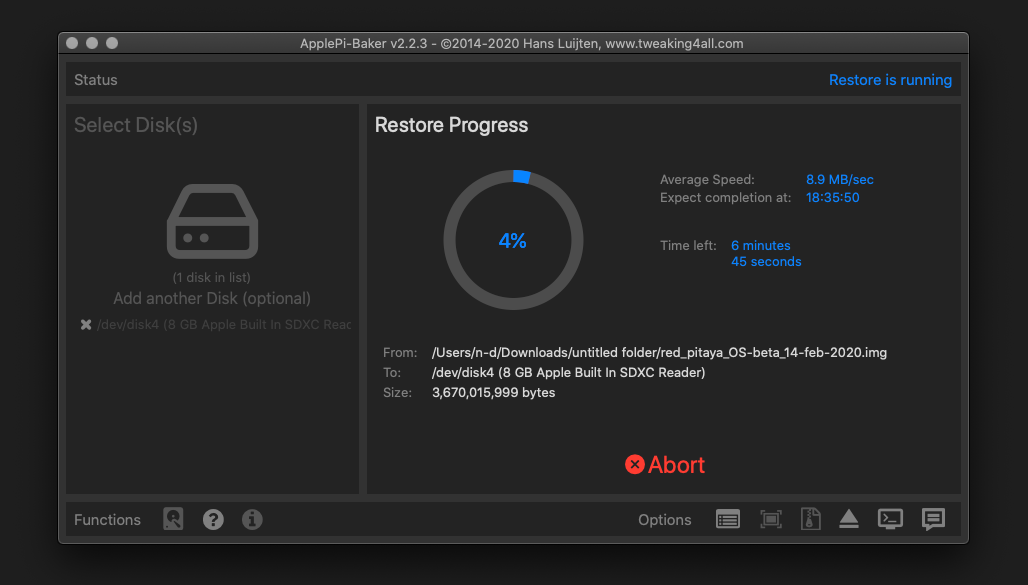Remove /dev/disk4 from the disk list

pyautogui.click(x=86, y=325)
